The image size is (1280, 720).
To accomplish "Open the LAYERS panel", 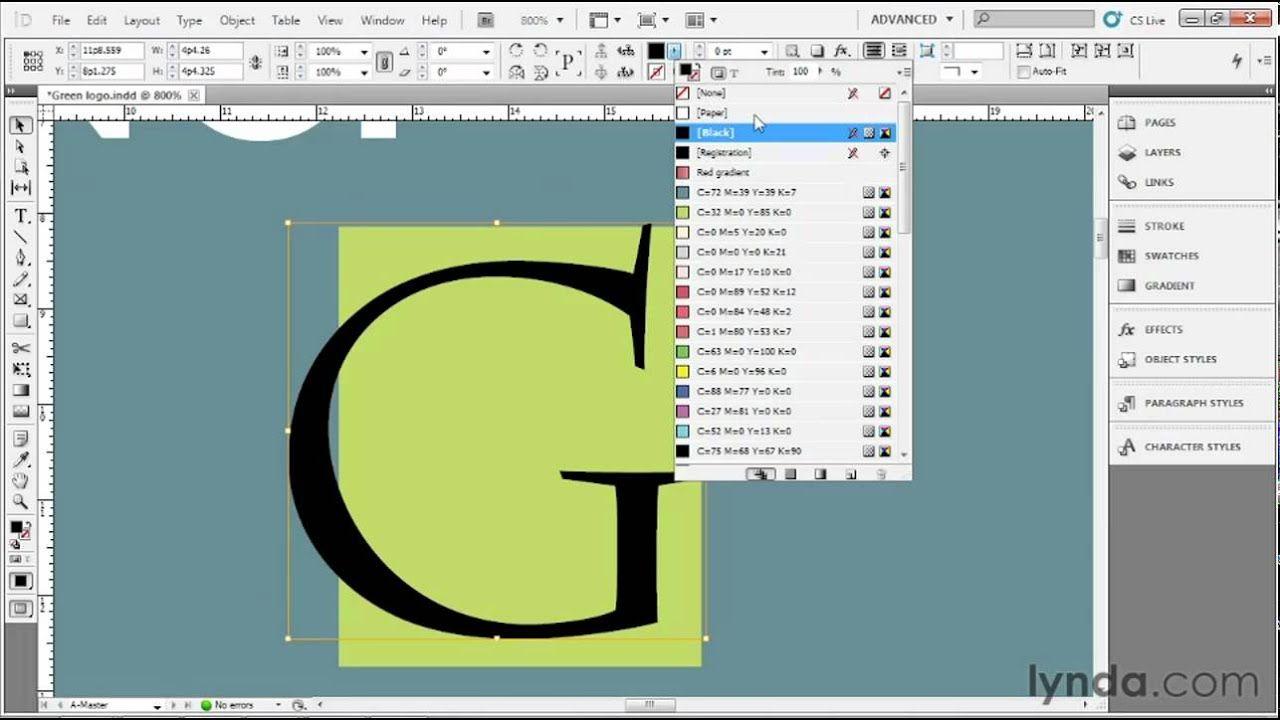I will pyautogui.click(x=1162, y=152).
